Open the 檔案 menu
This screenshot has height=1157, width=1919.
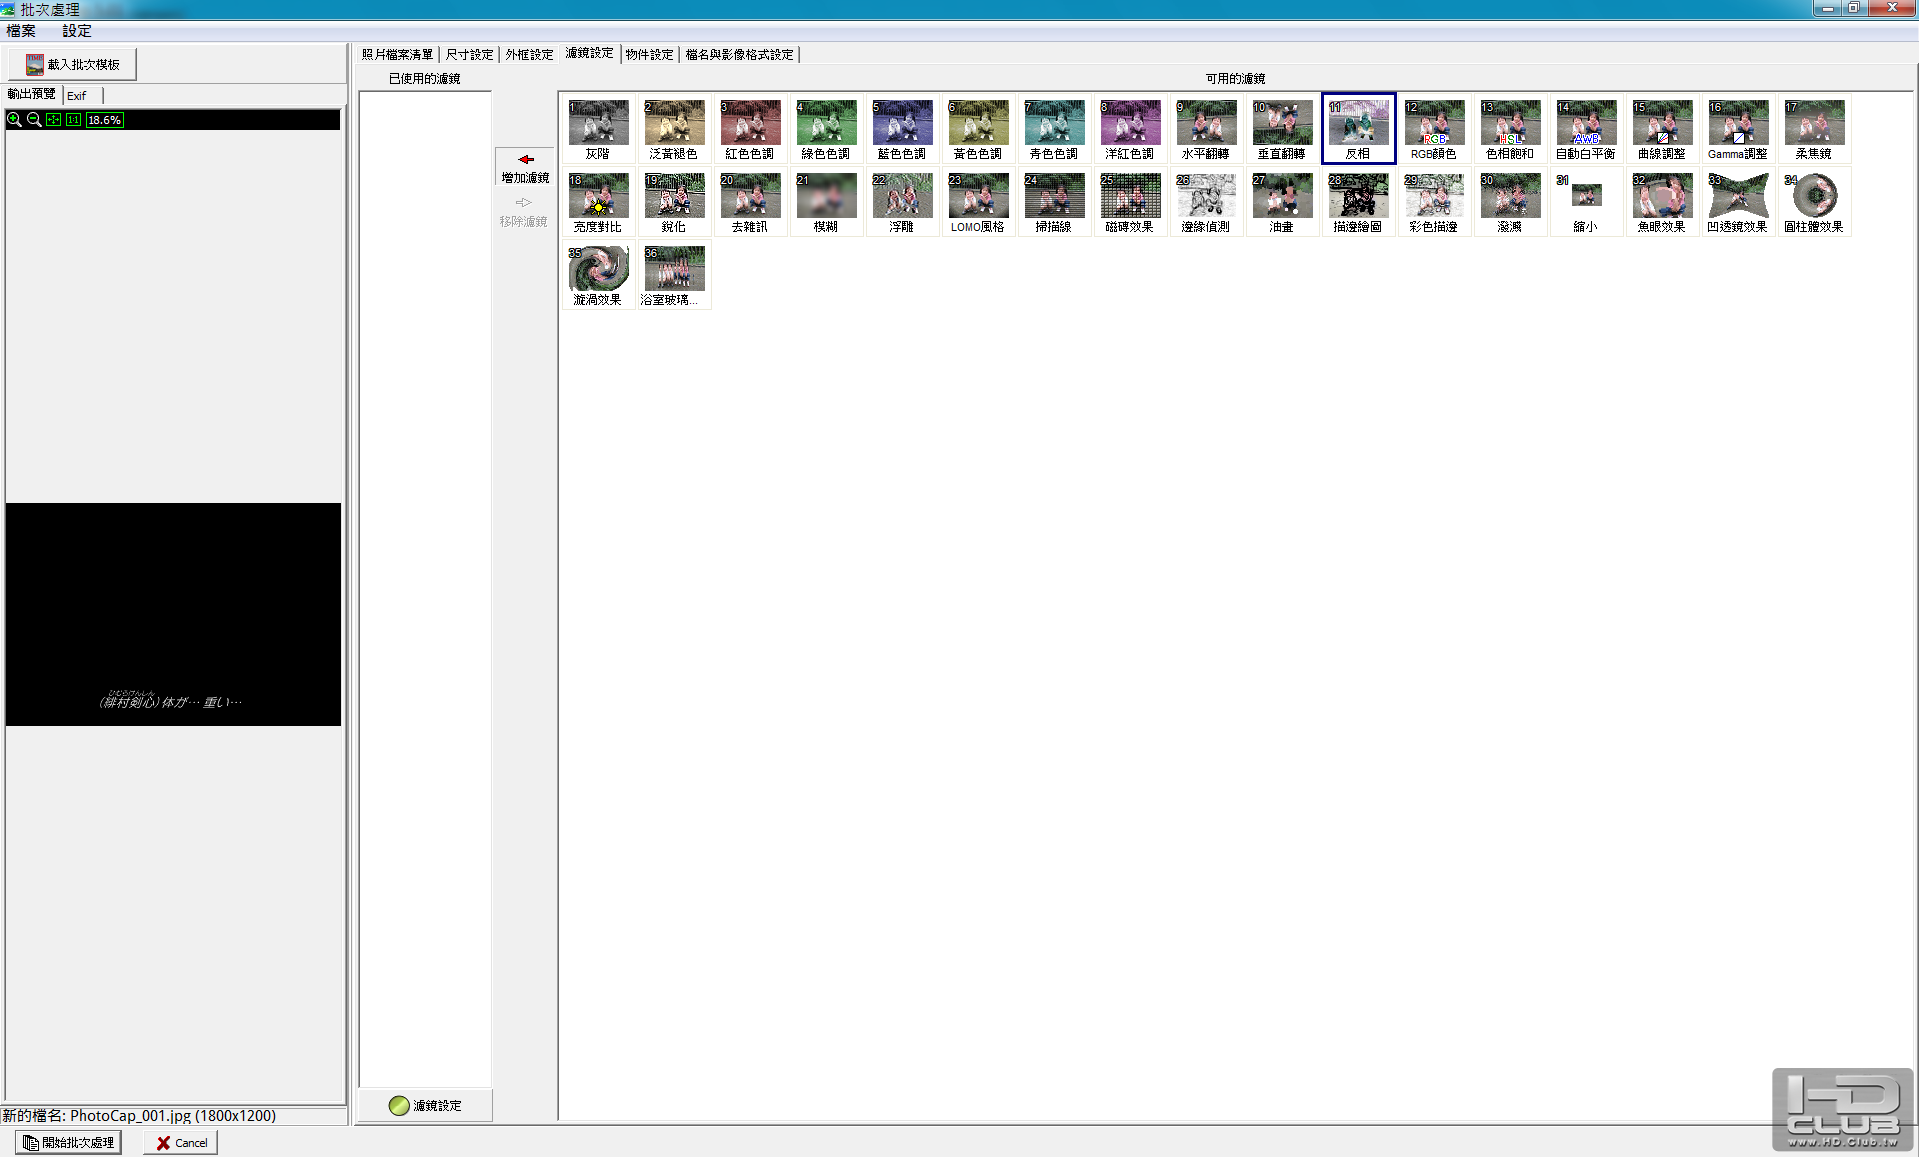pyautogui.click(x=21, y=31)
